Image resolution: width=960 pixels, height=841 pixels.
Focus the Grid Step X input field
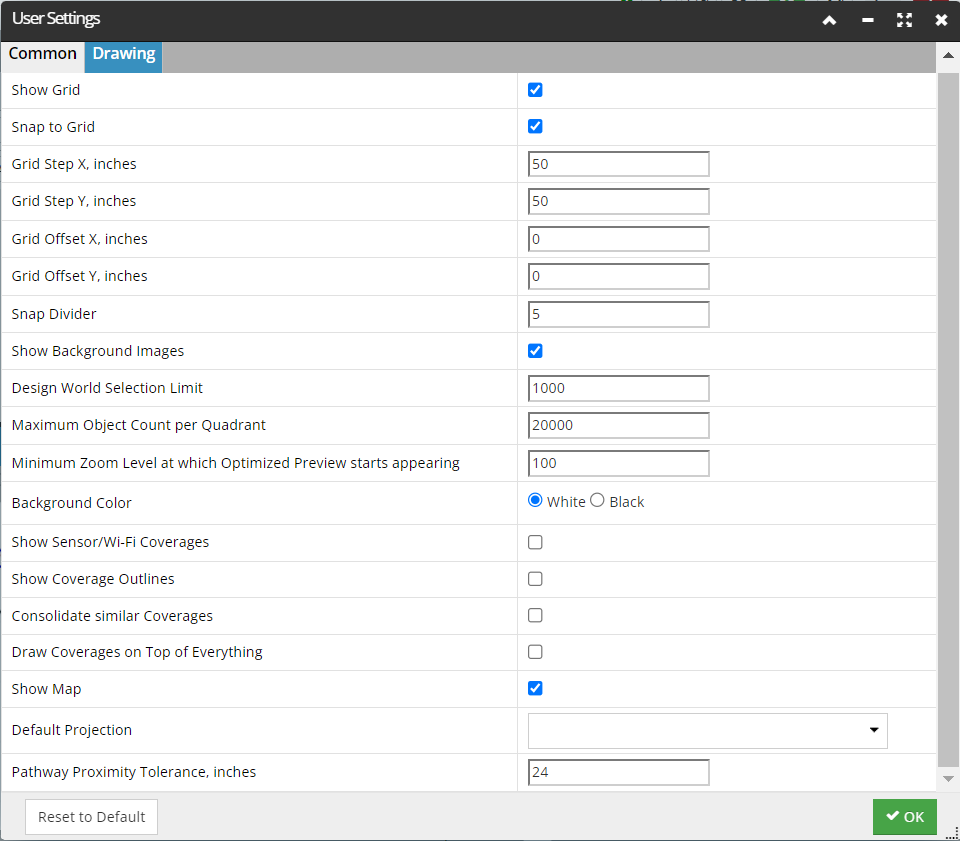pos(618,164)
